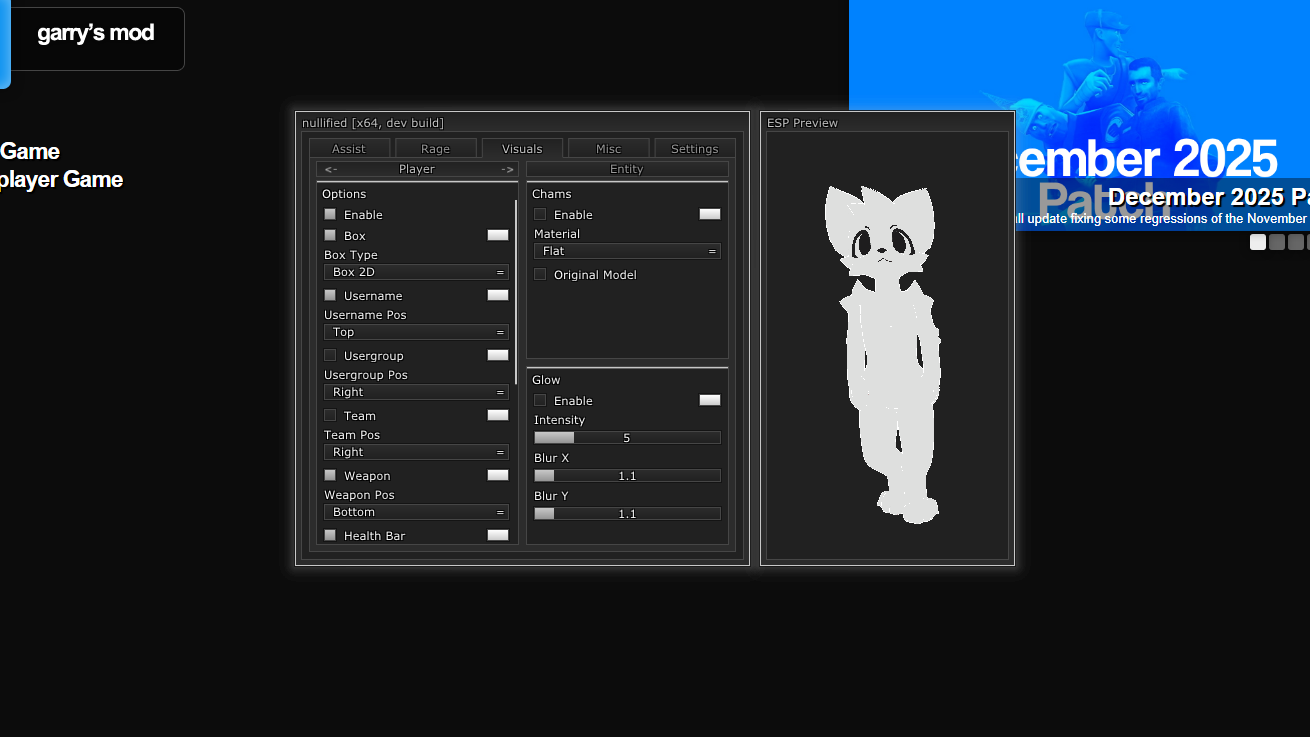Toggle the Usergroup checkbox
Image resolution: width=1310 pixels, height=737 pixels.
[x=330, y=355]
